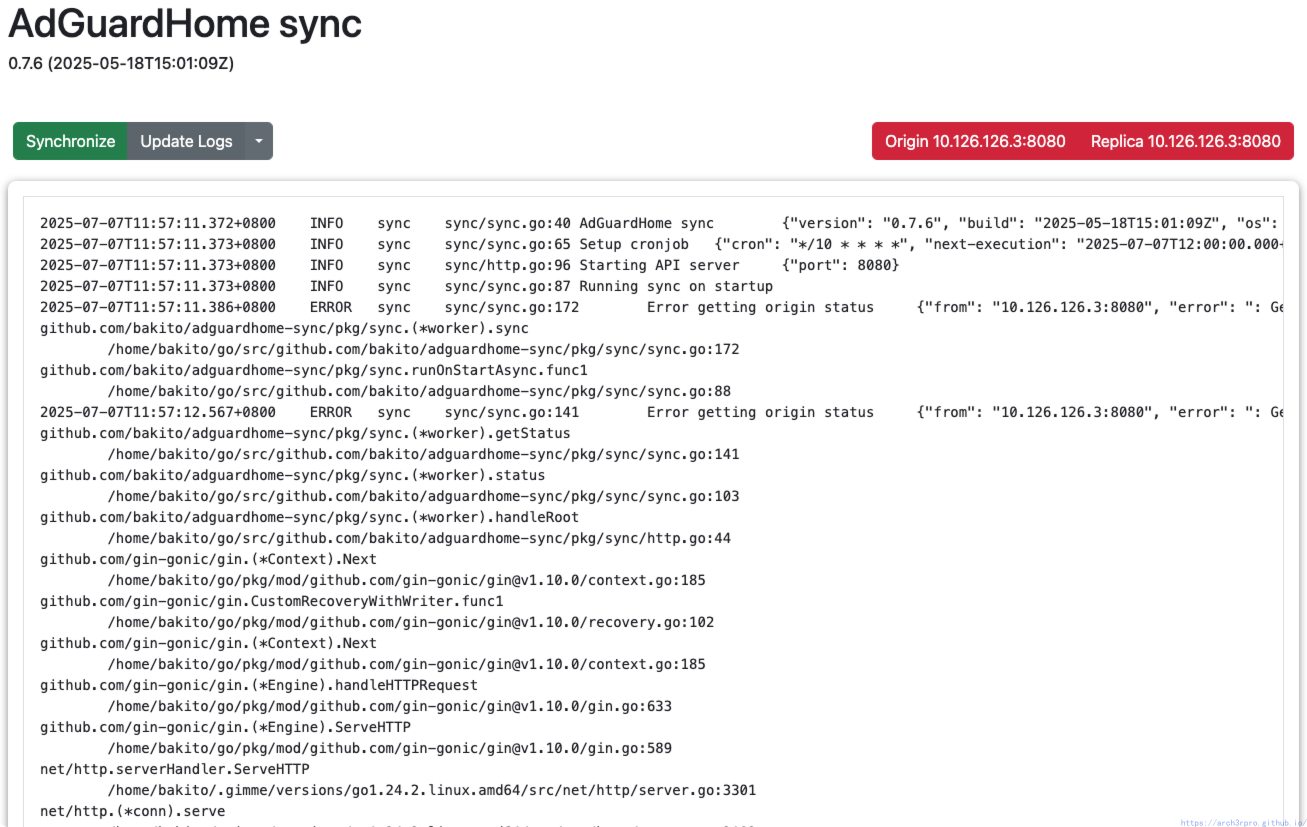Click the log line 'Running sync on startup'

click(406, 286)
